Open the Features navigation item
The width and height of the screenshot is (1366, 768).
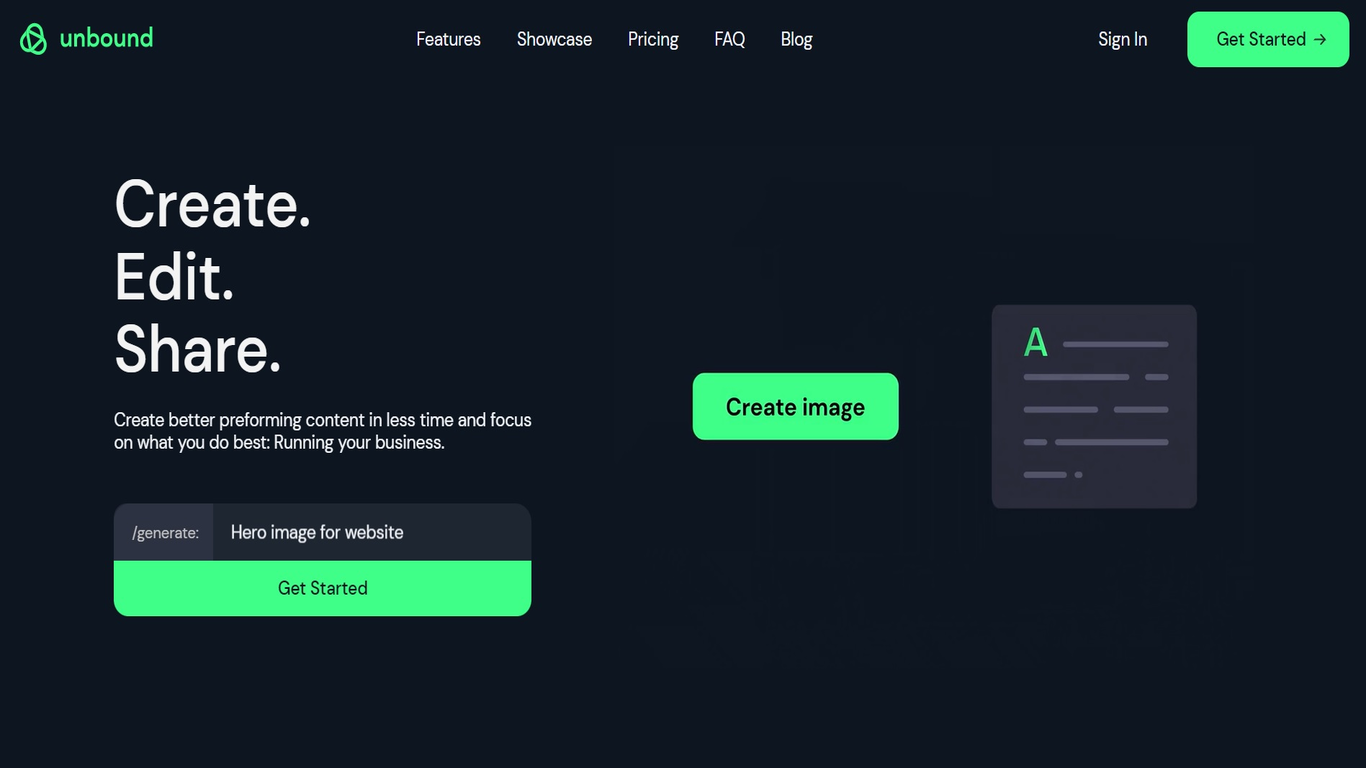[x=448, y=39]
